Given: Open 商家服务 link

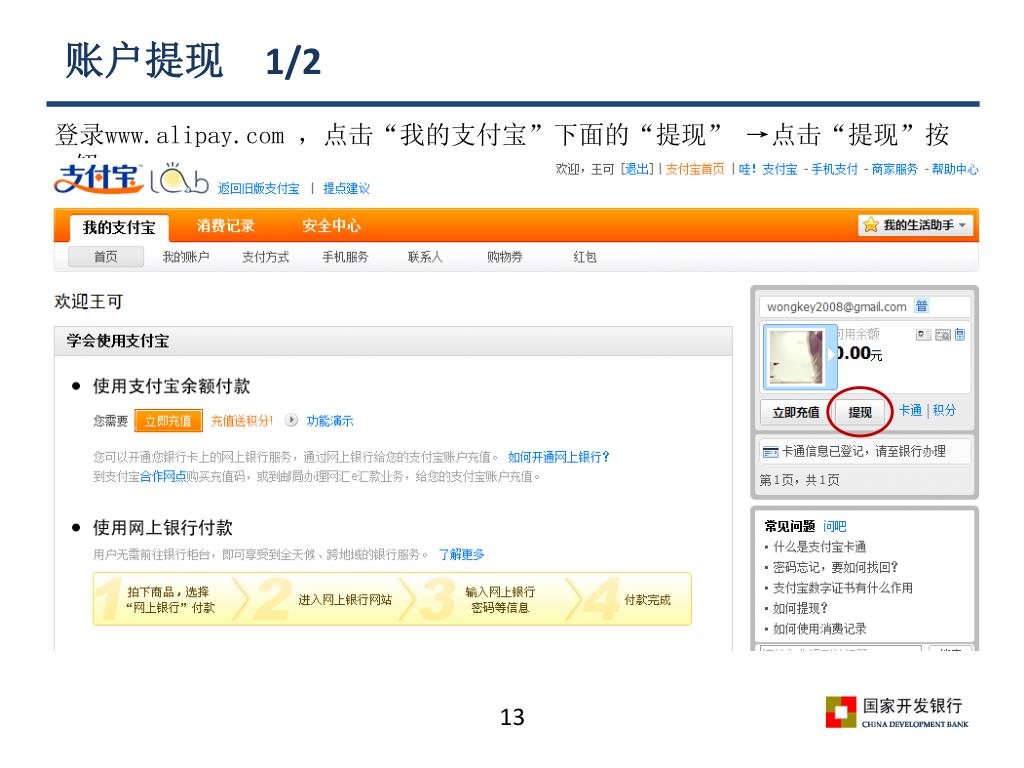Looking at the screenshot, I should tap(895, 169).
